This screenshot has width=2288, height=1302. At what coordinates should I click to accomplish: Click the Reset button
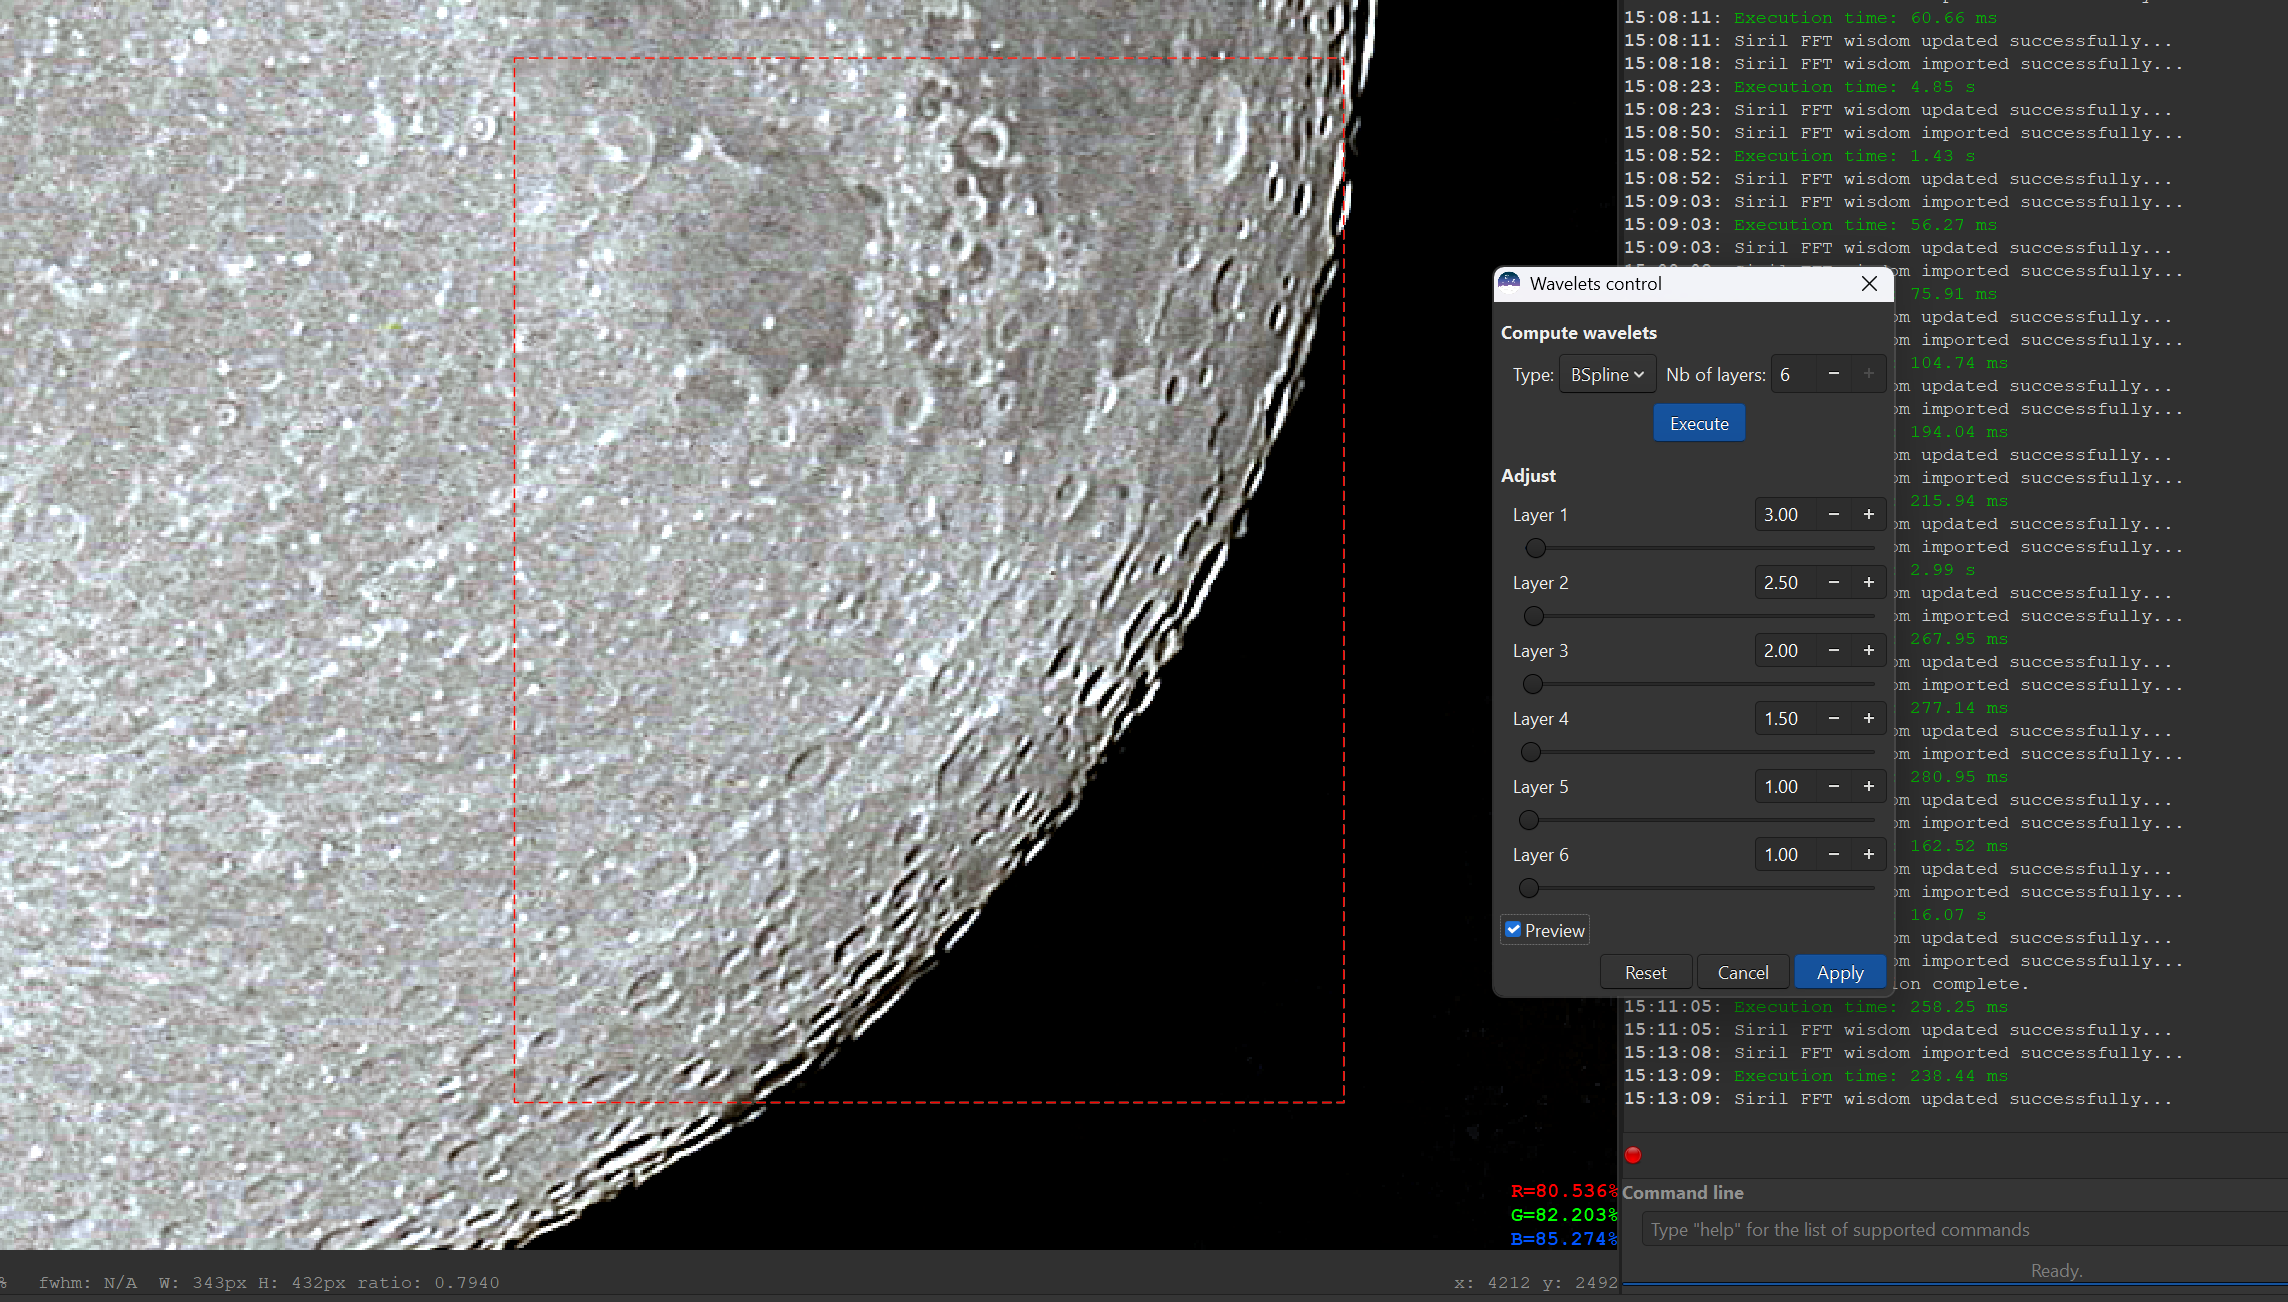pos(1645,972)
